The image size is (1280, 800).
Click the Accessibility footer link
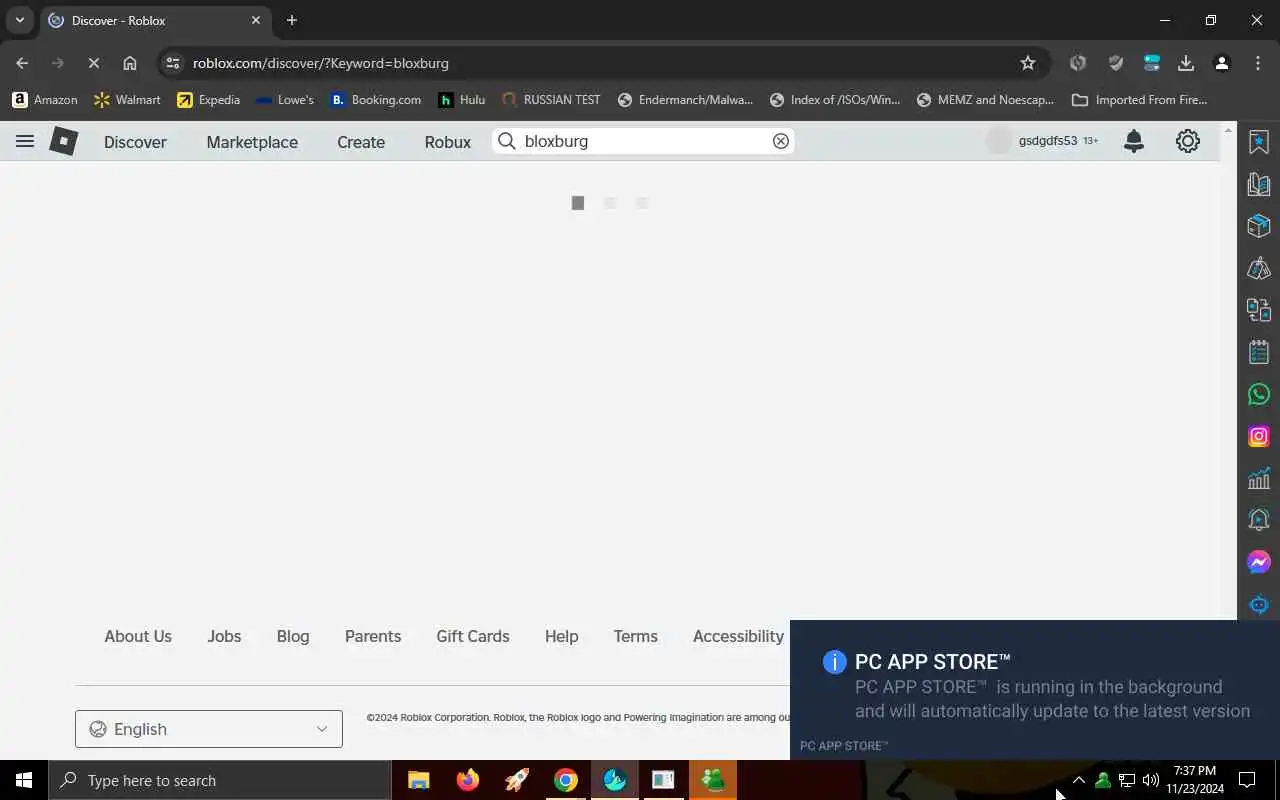click(738, 636)
